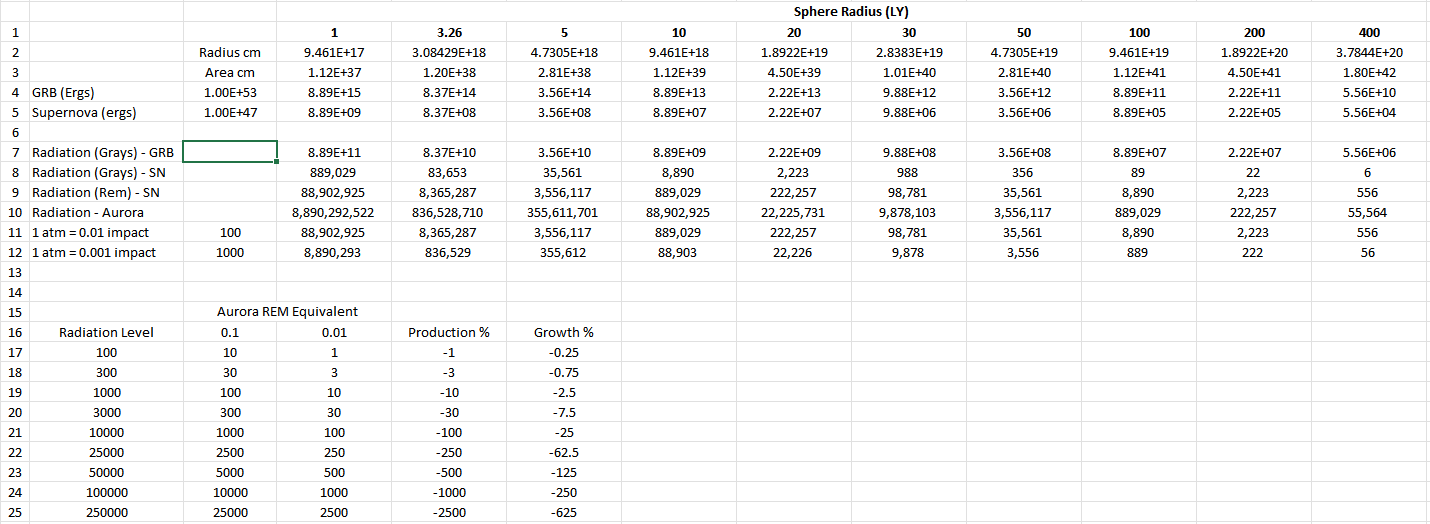Click the 'GRB (Ergs)' row label
The image size is (1430, 524).
(106, 92)
